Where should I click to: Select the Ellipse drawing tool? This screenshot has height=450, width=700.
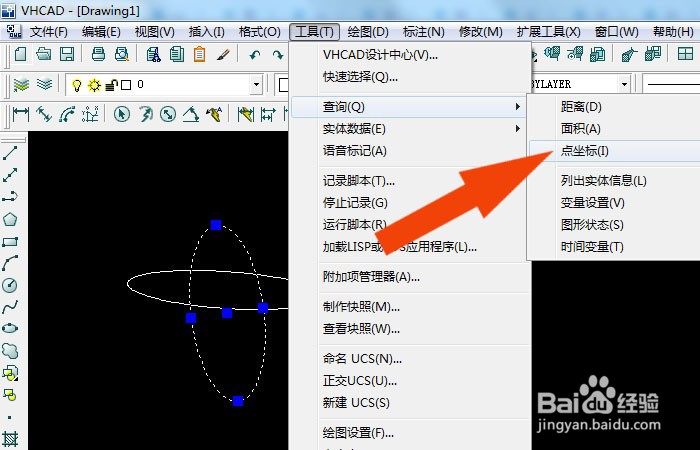pos(10,329)
